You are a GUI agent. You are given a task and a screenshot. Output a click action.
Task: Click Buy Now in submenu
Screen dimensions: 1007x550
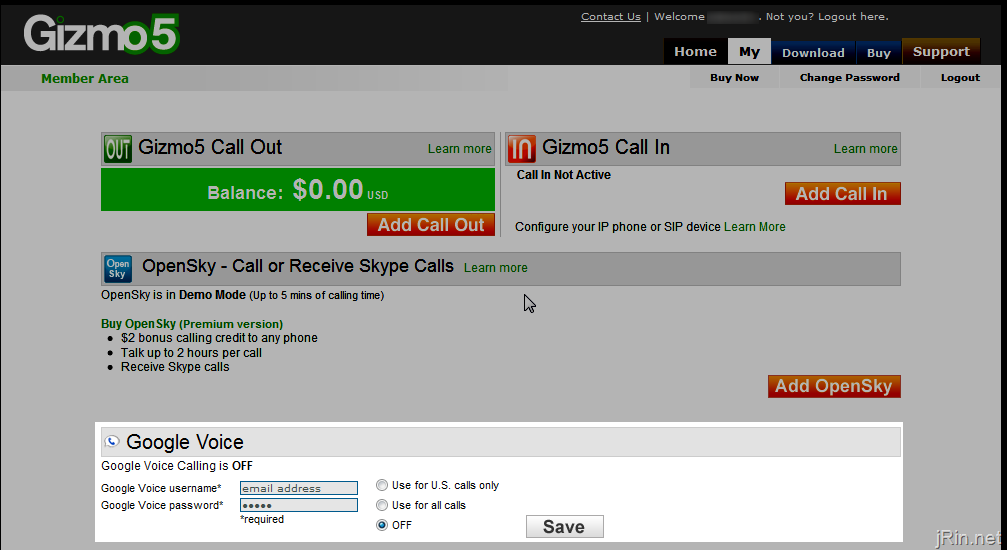[x=734, y=78]
